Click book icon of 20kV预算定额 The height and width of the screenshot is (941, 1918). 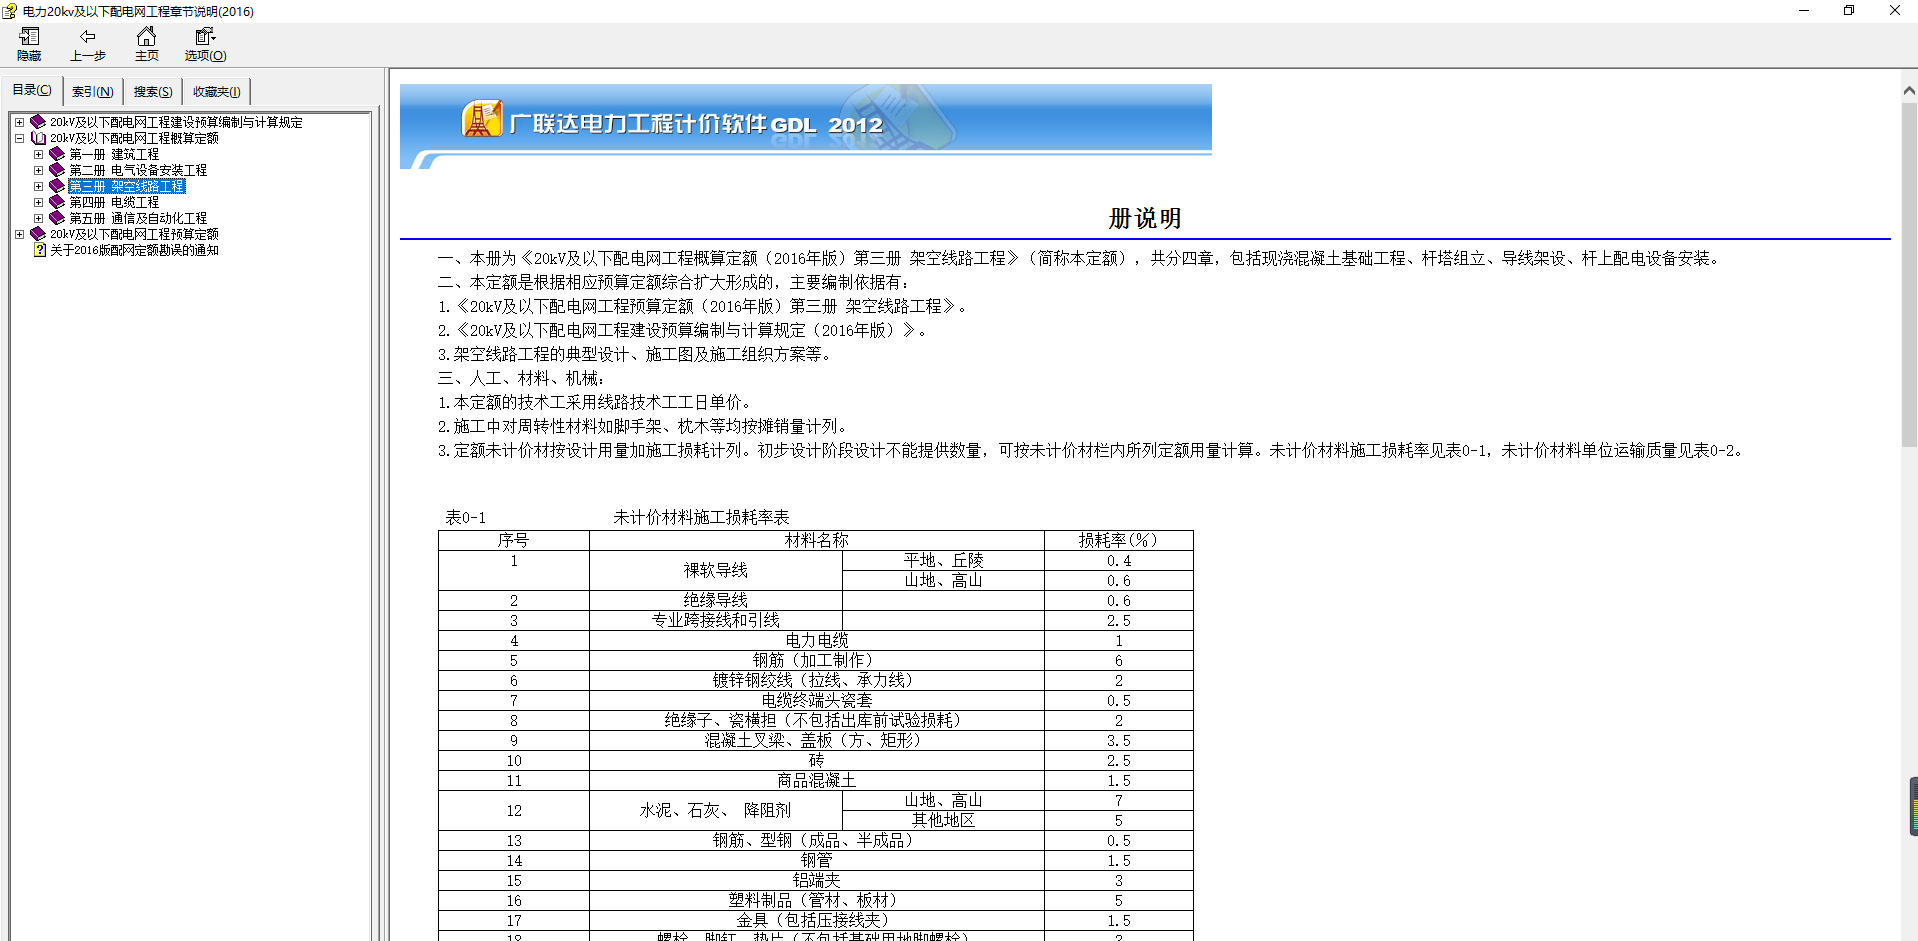[x=38, y=234]
